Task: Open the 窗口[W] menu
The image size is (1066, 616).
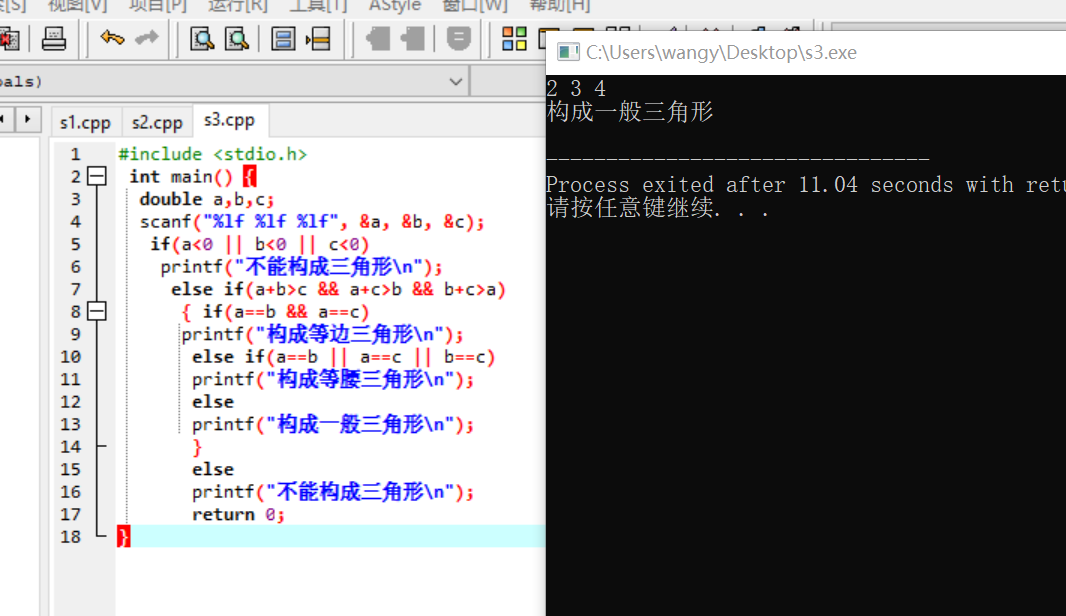Action: pyautogui.click(x=475, y=6)
